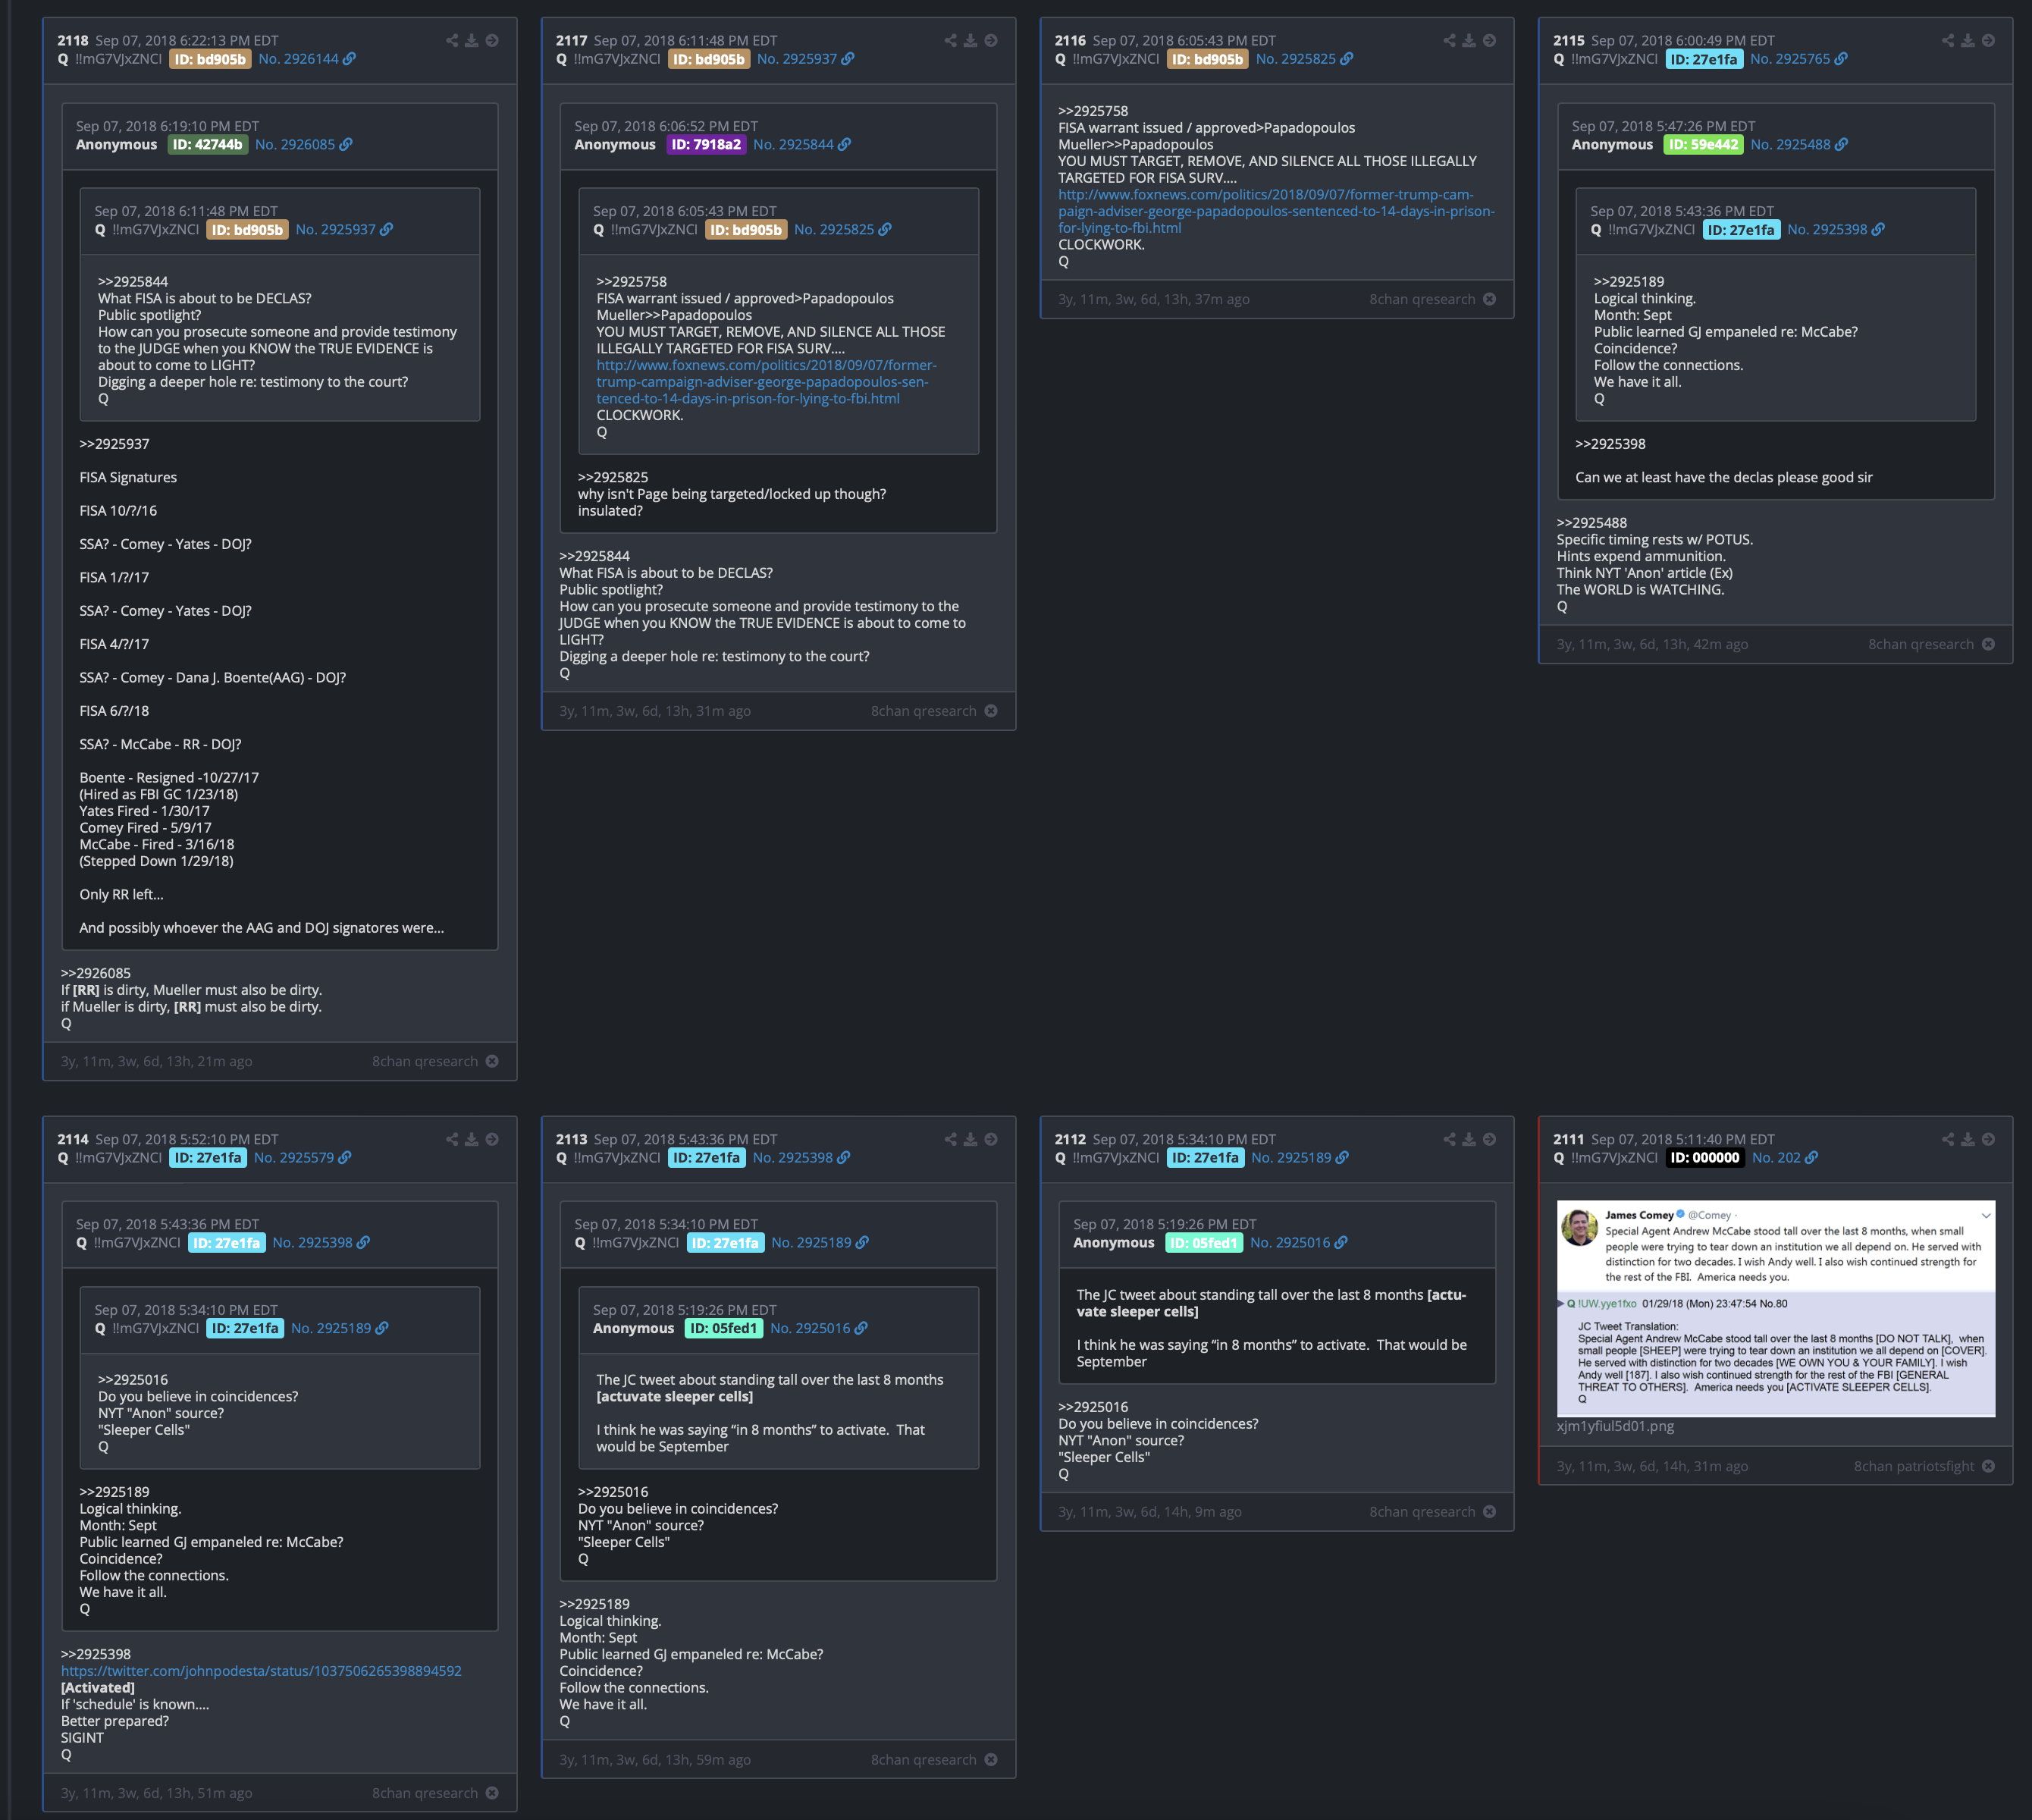Open post link No. 2925579
This screenshot has height=1820, width=2032.
point(294,1158)
